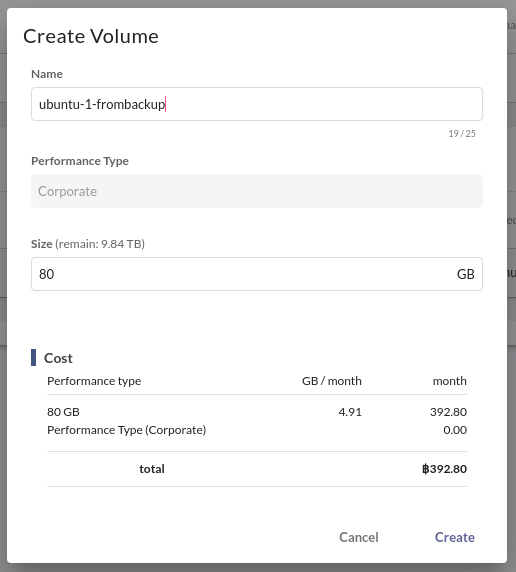The height and width of the screenshot is (572, 516).
Task: Click the blue bar beside the Cost heading
Action: click(34, 358)
